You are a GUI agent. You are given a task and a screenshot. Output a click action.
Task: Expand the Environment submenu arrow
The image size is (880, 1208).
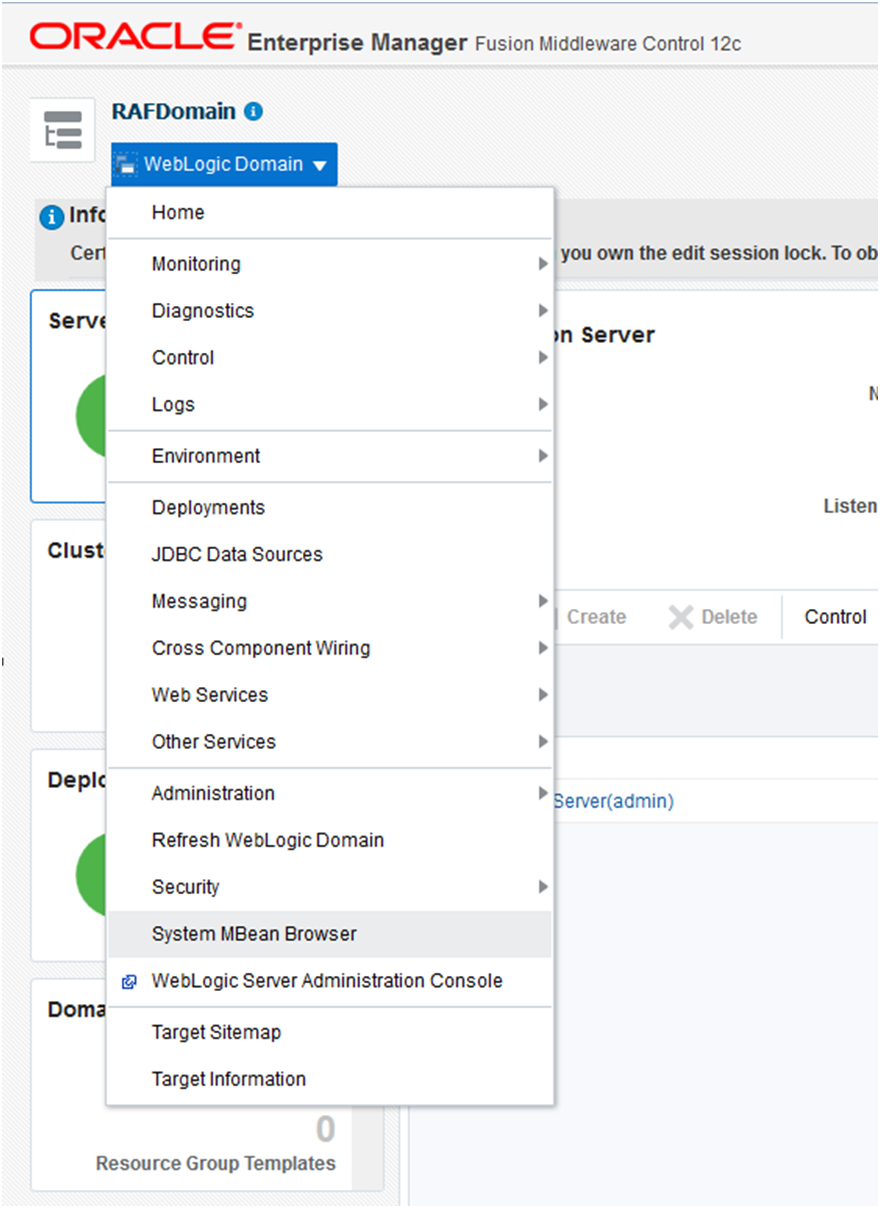(x=543, y=456)
